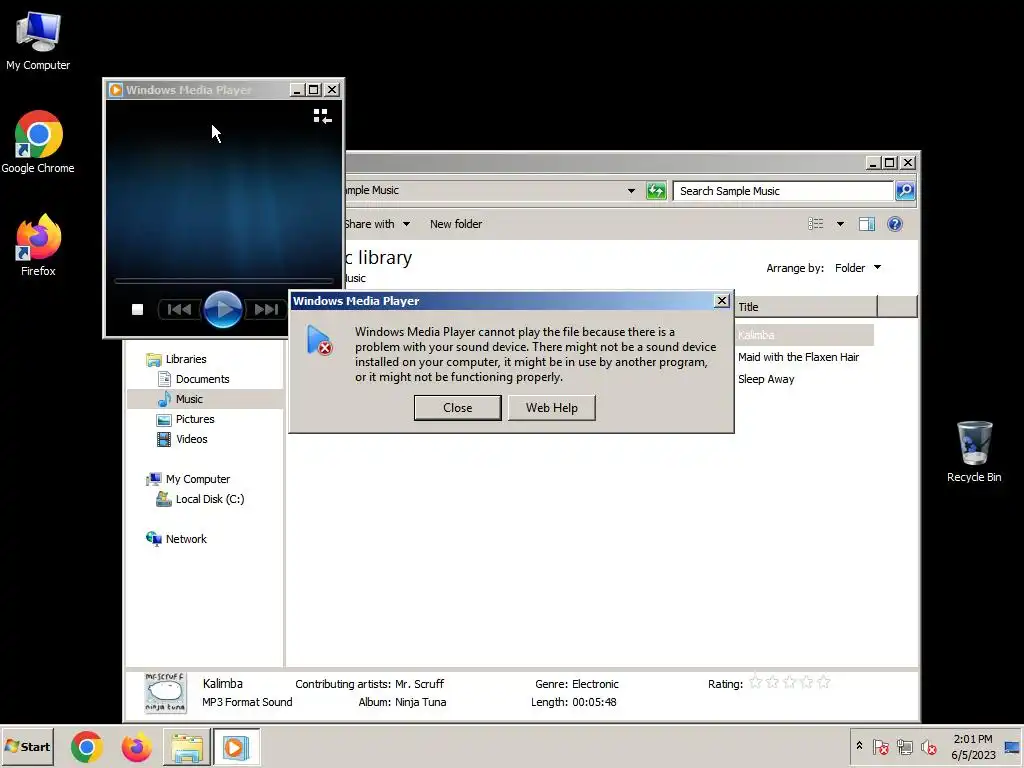
Task: Edit the Album Ninja Tuna field
Action: pyautogui.click(x=421, y=702)
